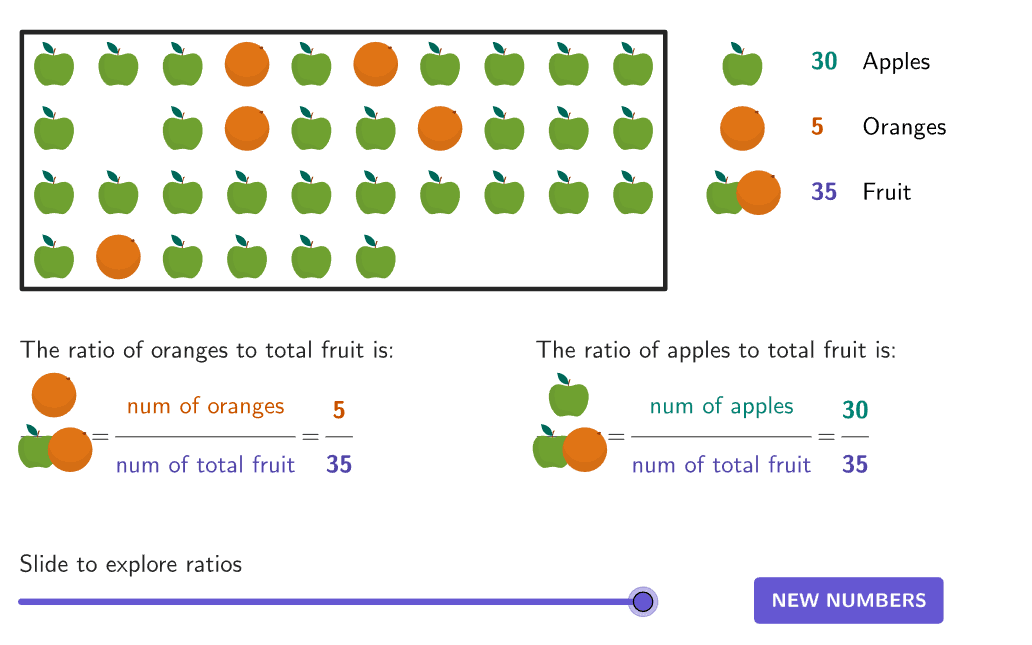The width and height of the screenshot is (1032, 645).
Task: Click the first orange in the top row
Action: (247, 64)
